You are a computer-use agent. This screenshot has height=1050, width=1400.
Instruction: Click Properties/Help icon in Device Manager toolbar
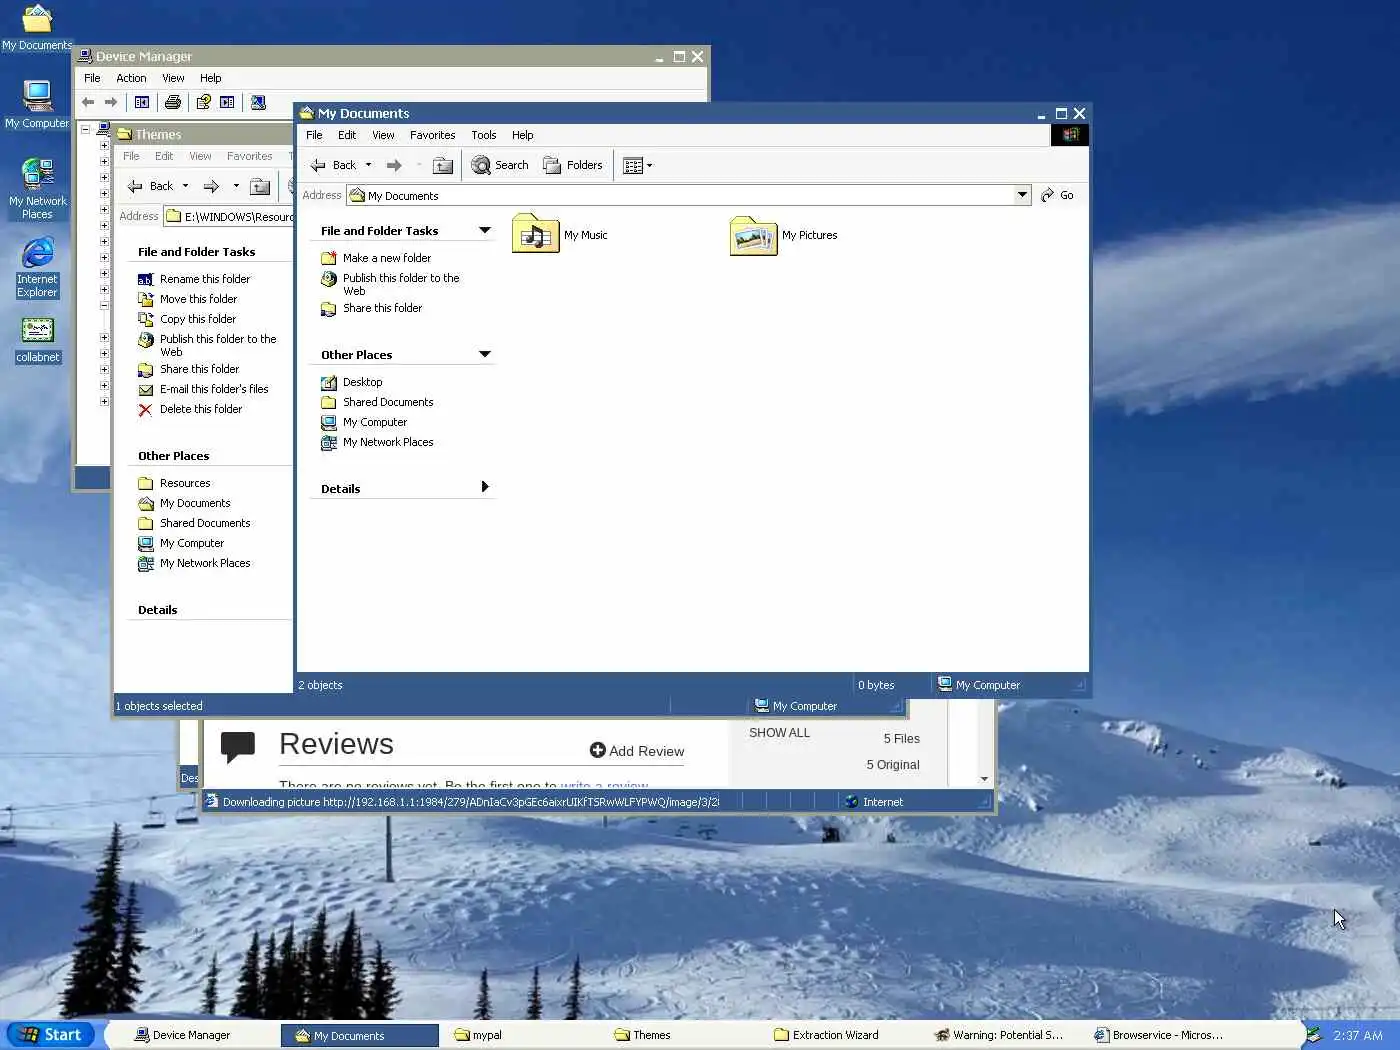click(x=203, y=102)
